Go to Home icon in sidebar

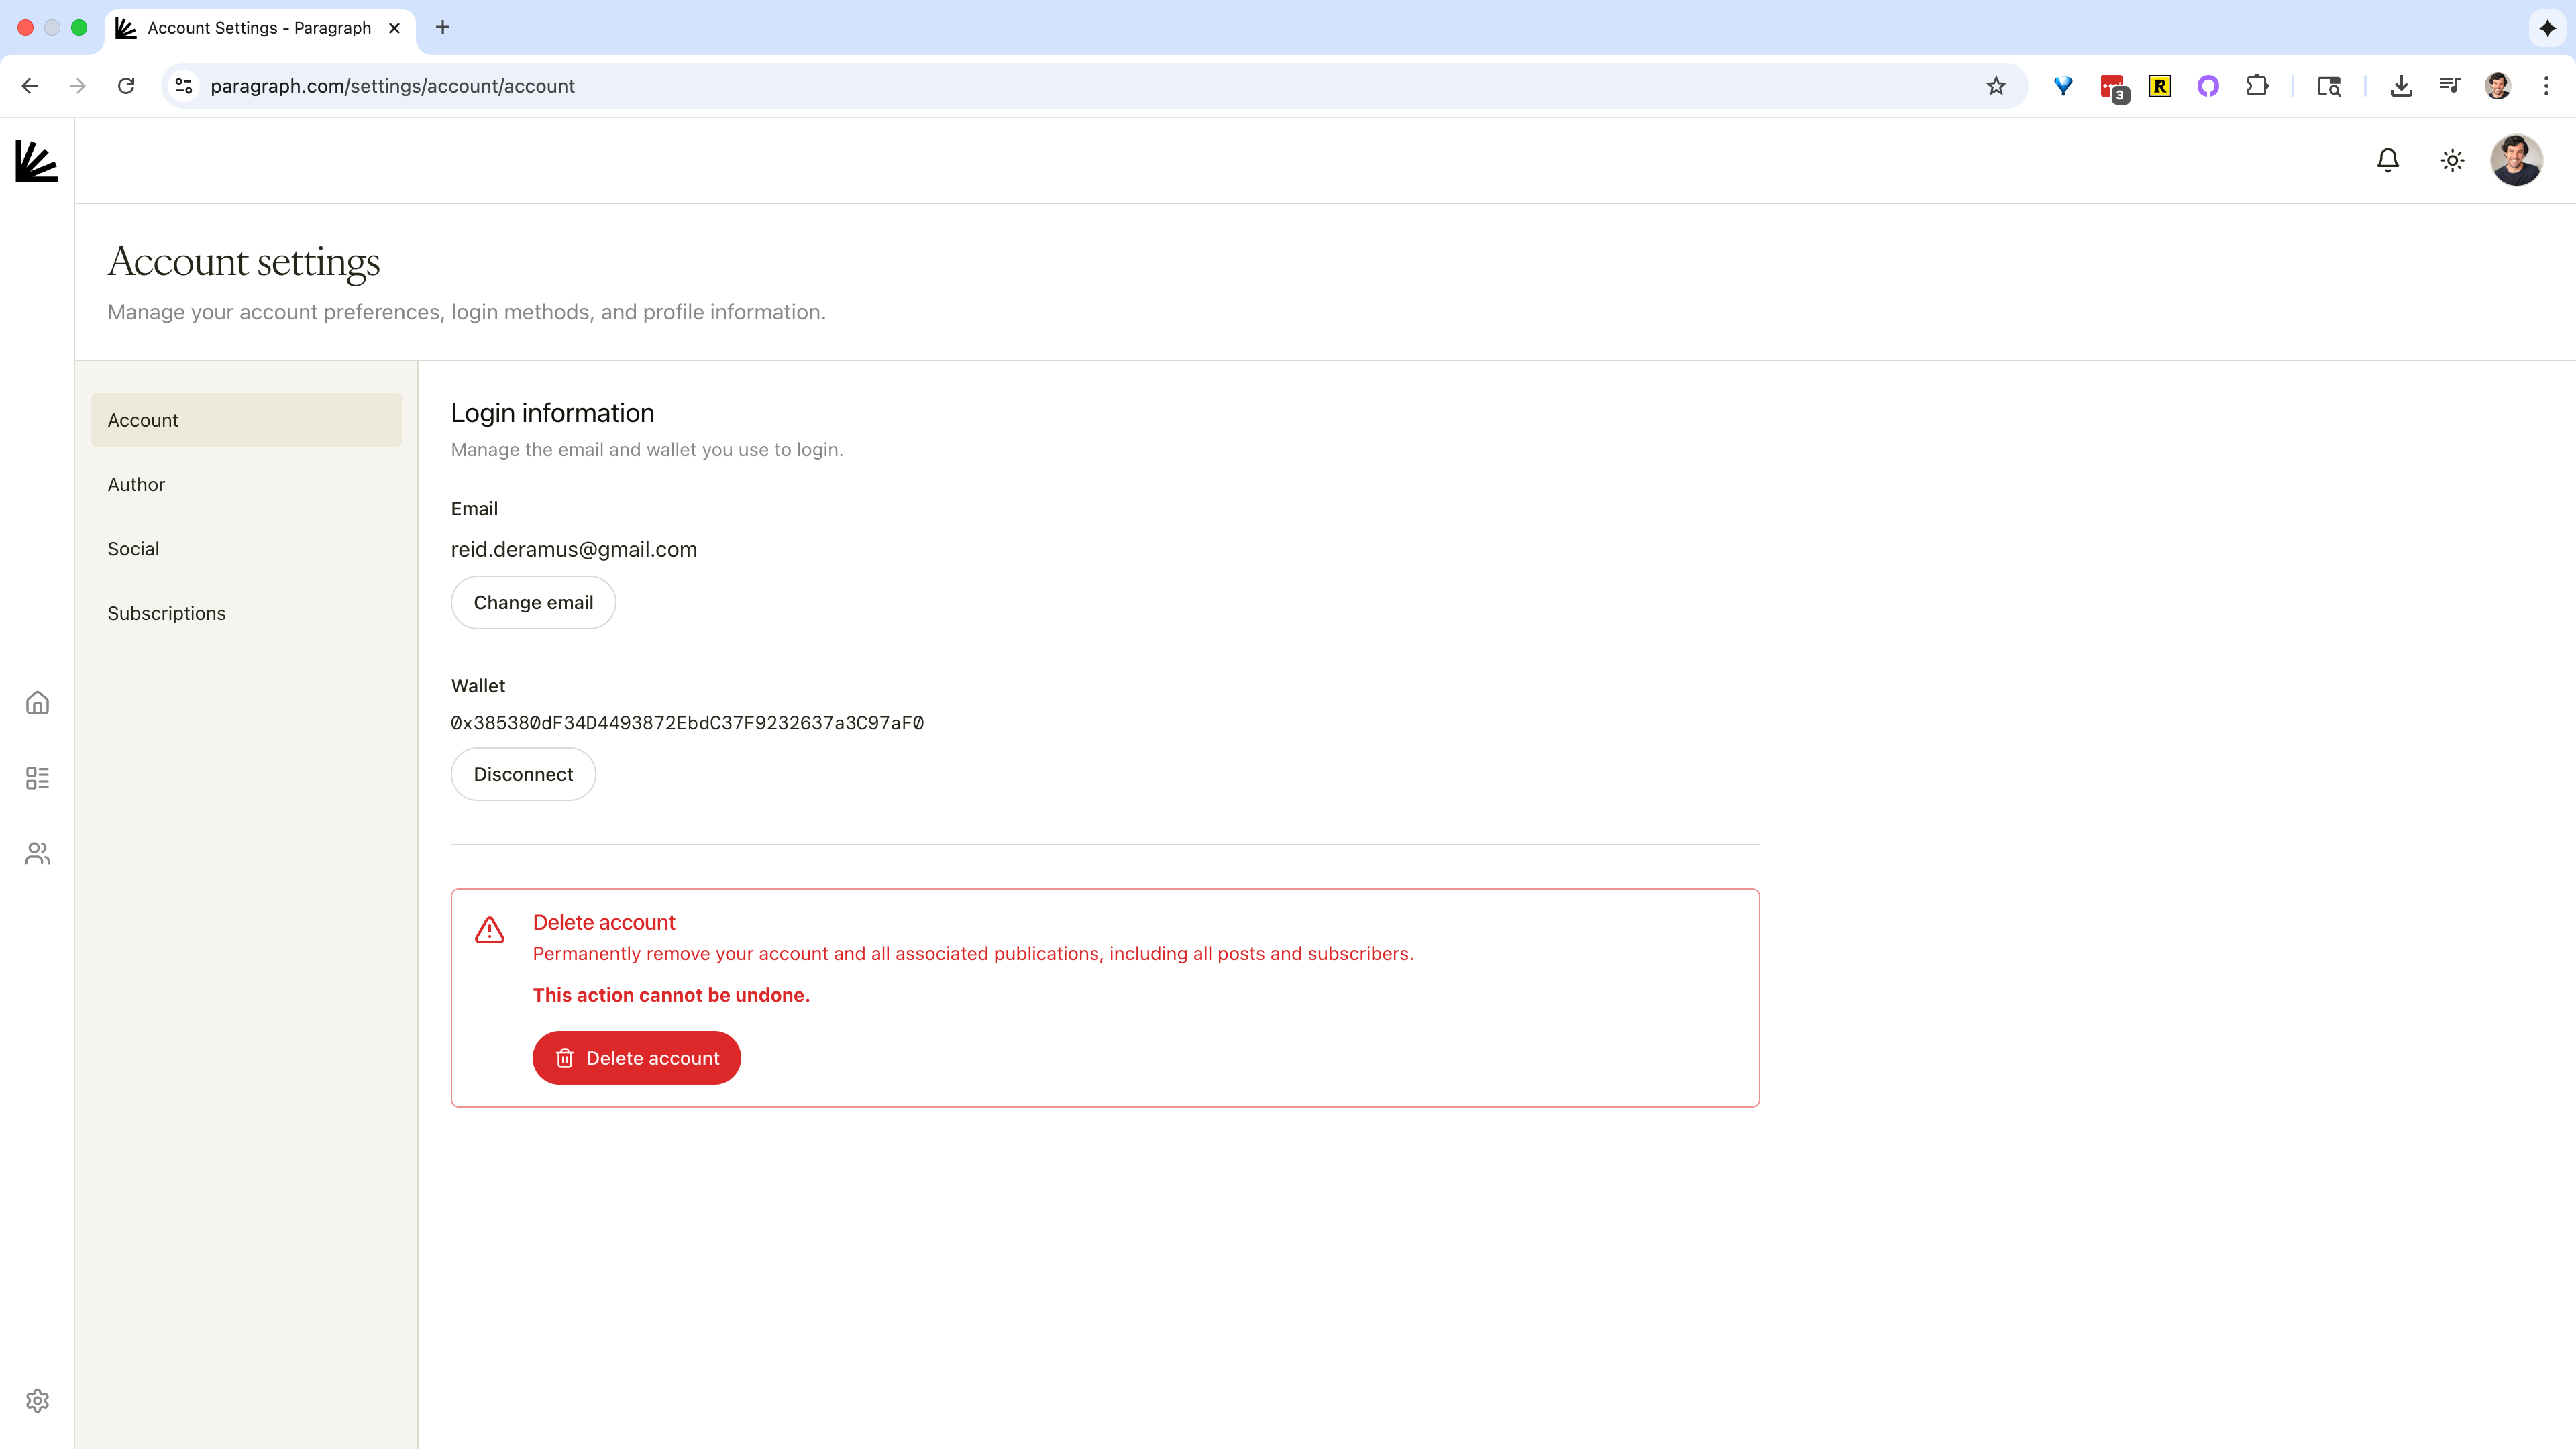click(37, 703)
